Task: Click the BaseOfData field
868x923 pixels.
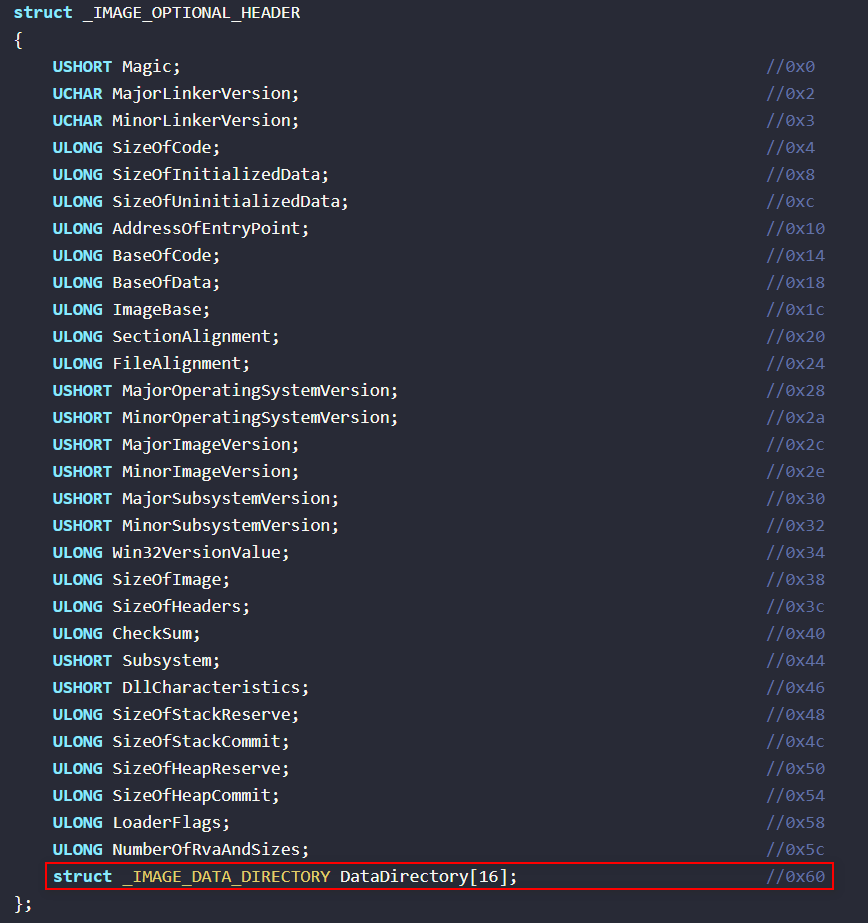Action: (166, 283)
